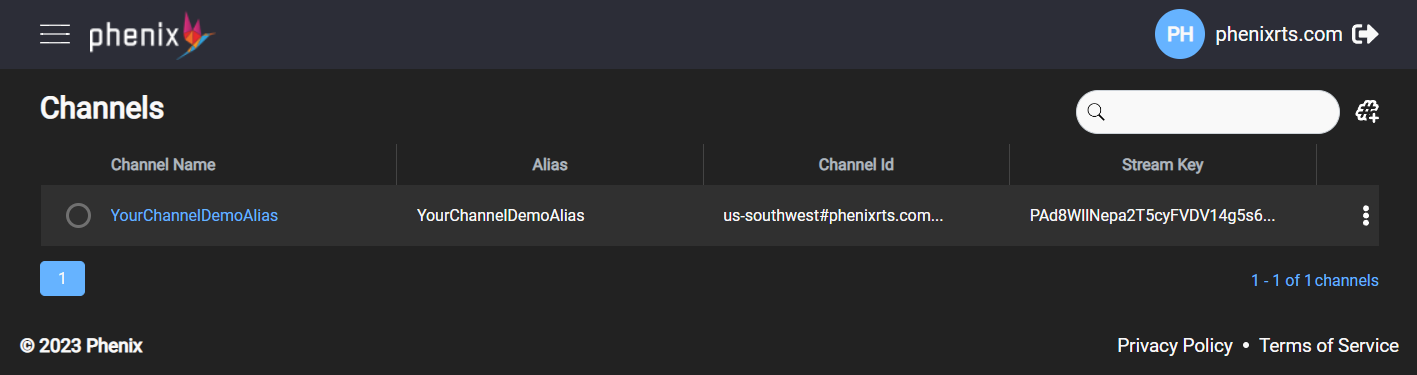Image resolution: width=1417 pixels, height=375 pixels.
Task: Sort by the Alias column header
Action: (550, 165)
